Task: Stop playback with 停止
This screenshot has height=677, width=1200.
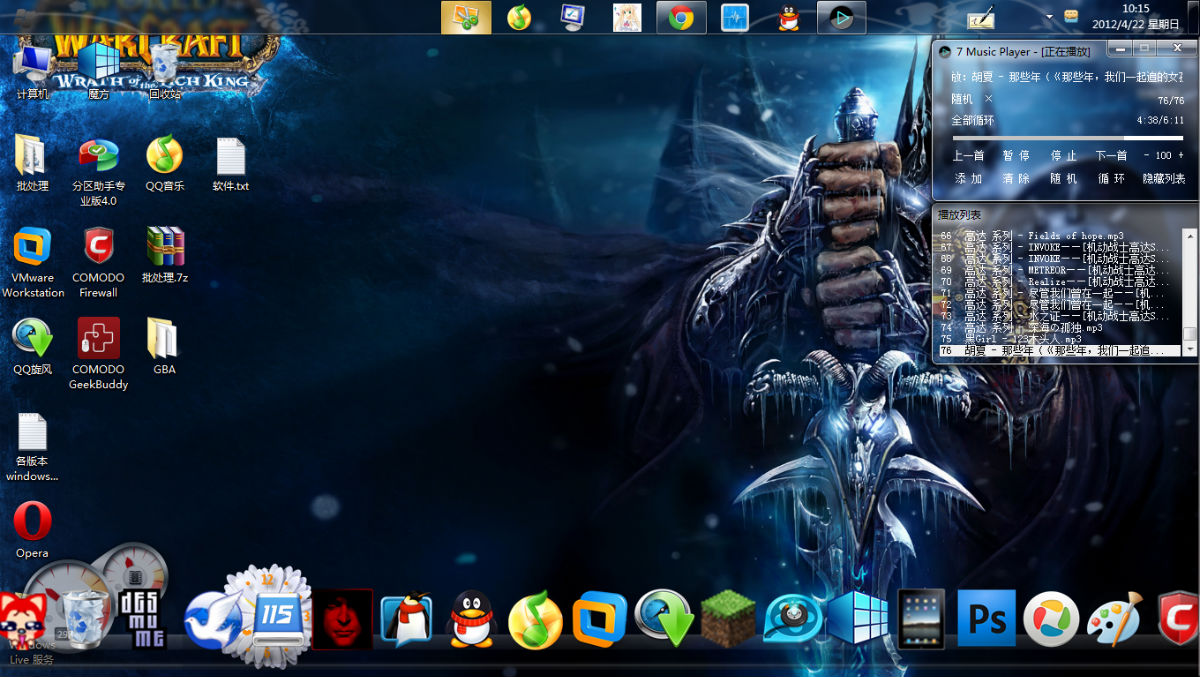Action: pos(1064,155)
